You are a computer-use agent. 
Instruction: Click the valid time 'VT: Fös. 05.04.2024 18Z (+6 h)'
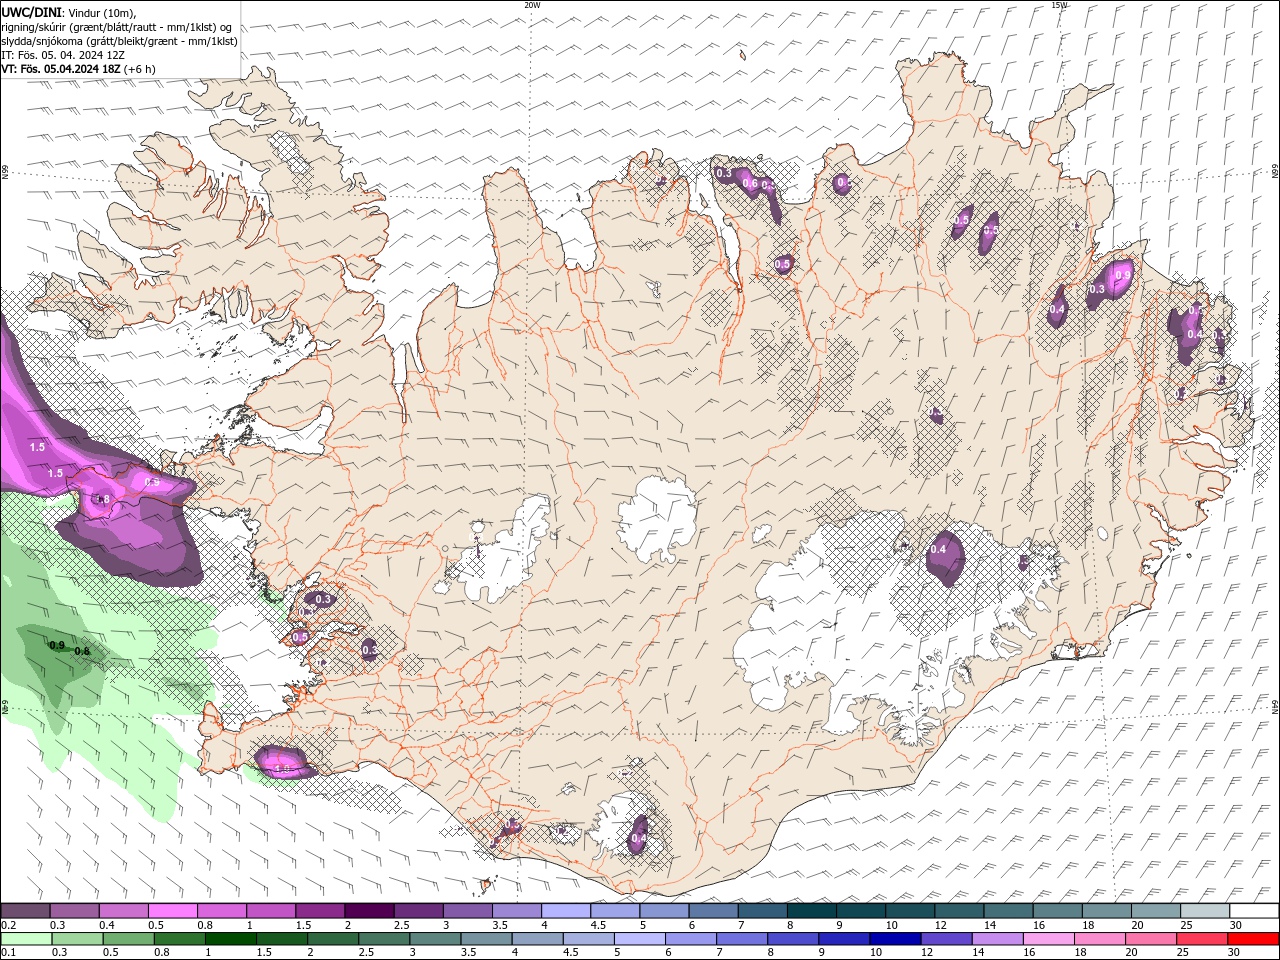click(78, 69)
